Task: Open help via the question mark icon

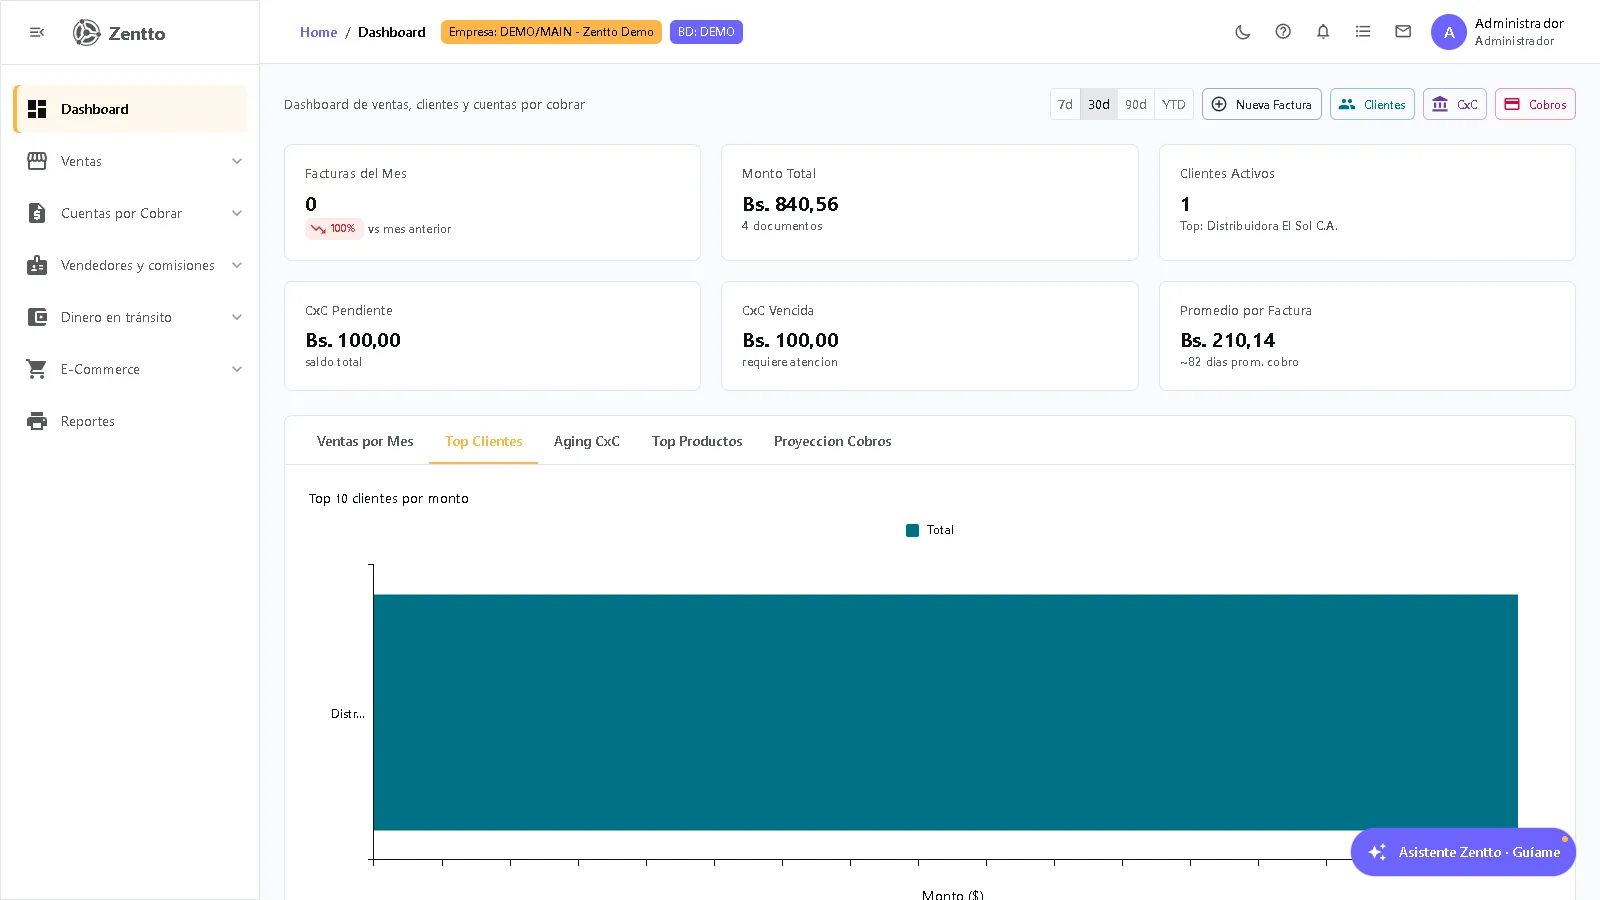Action: (x=1283, y=32)
